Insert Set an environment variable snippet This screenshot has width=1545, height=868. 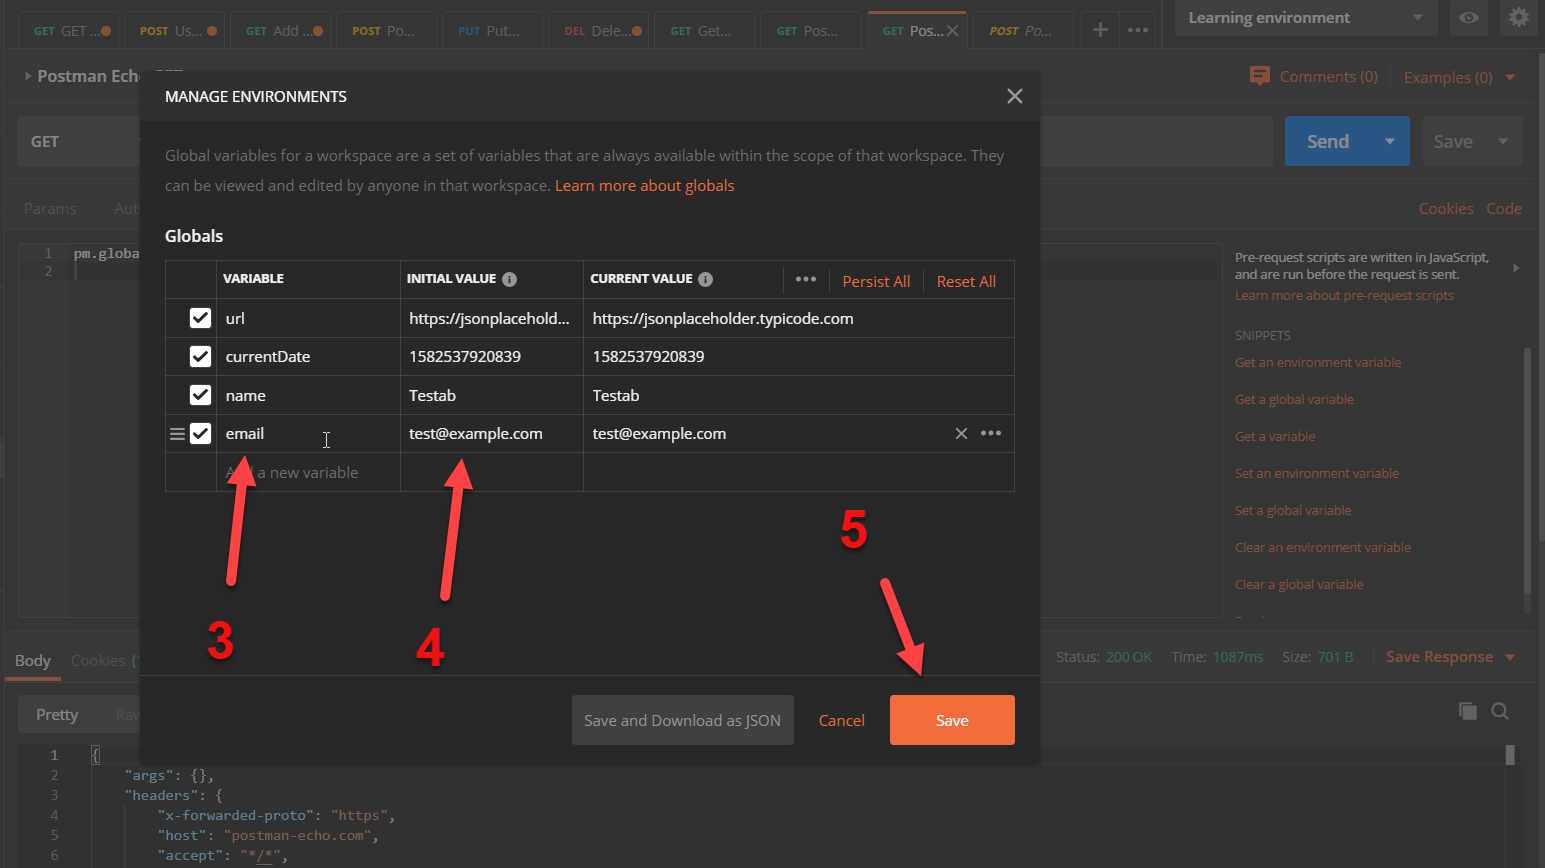1317,473
